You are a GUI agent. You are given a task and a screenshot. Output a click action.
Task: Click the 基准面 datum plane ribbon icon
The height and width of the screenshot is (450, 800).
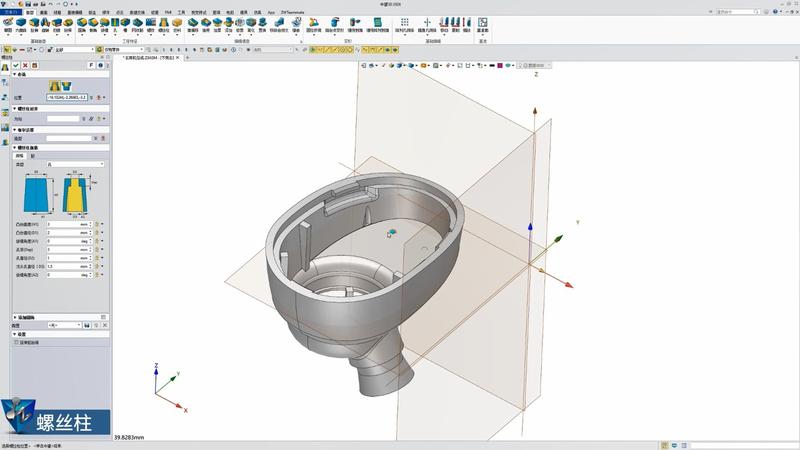tap(482, 22)
